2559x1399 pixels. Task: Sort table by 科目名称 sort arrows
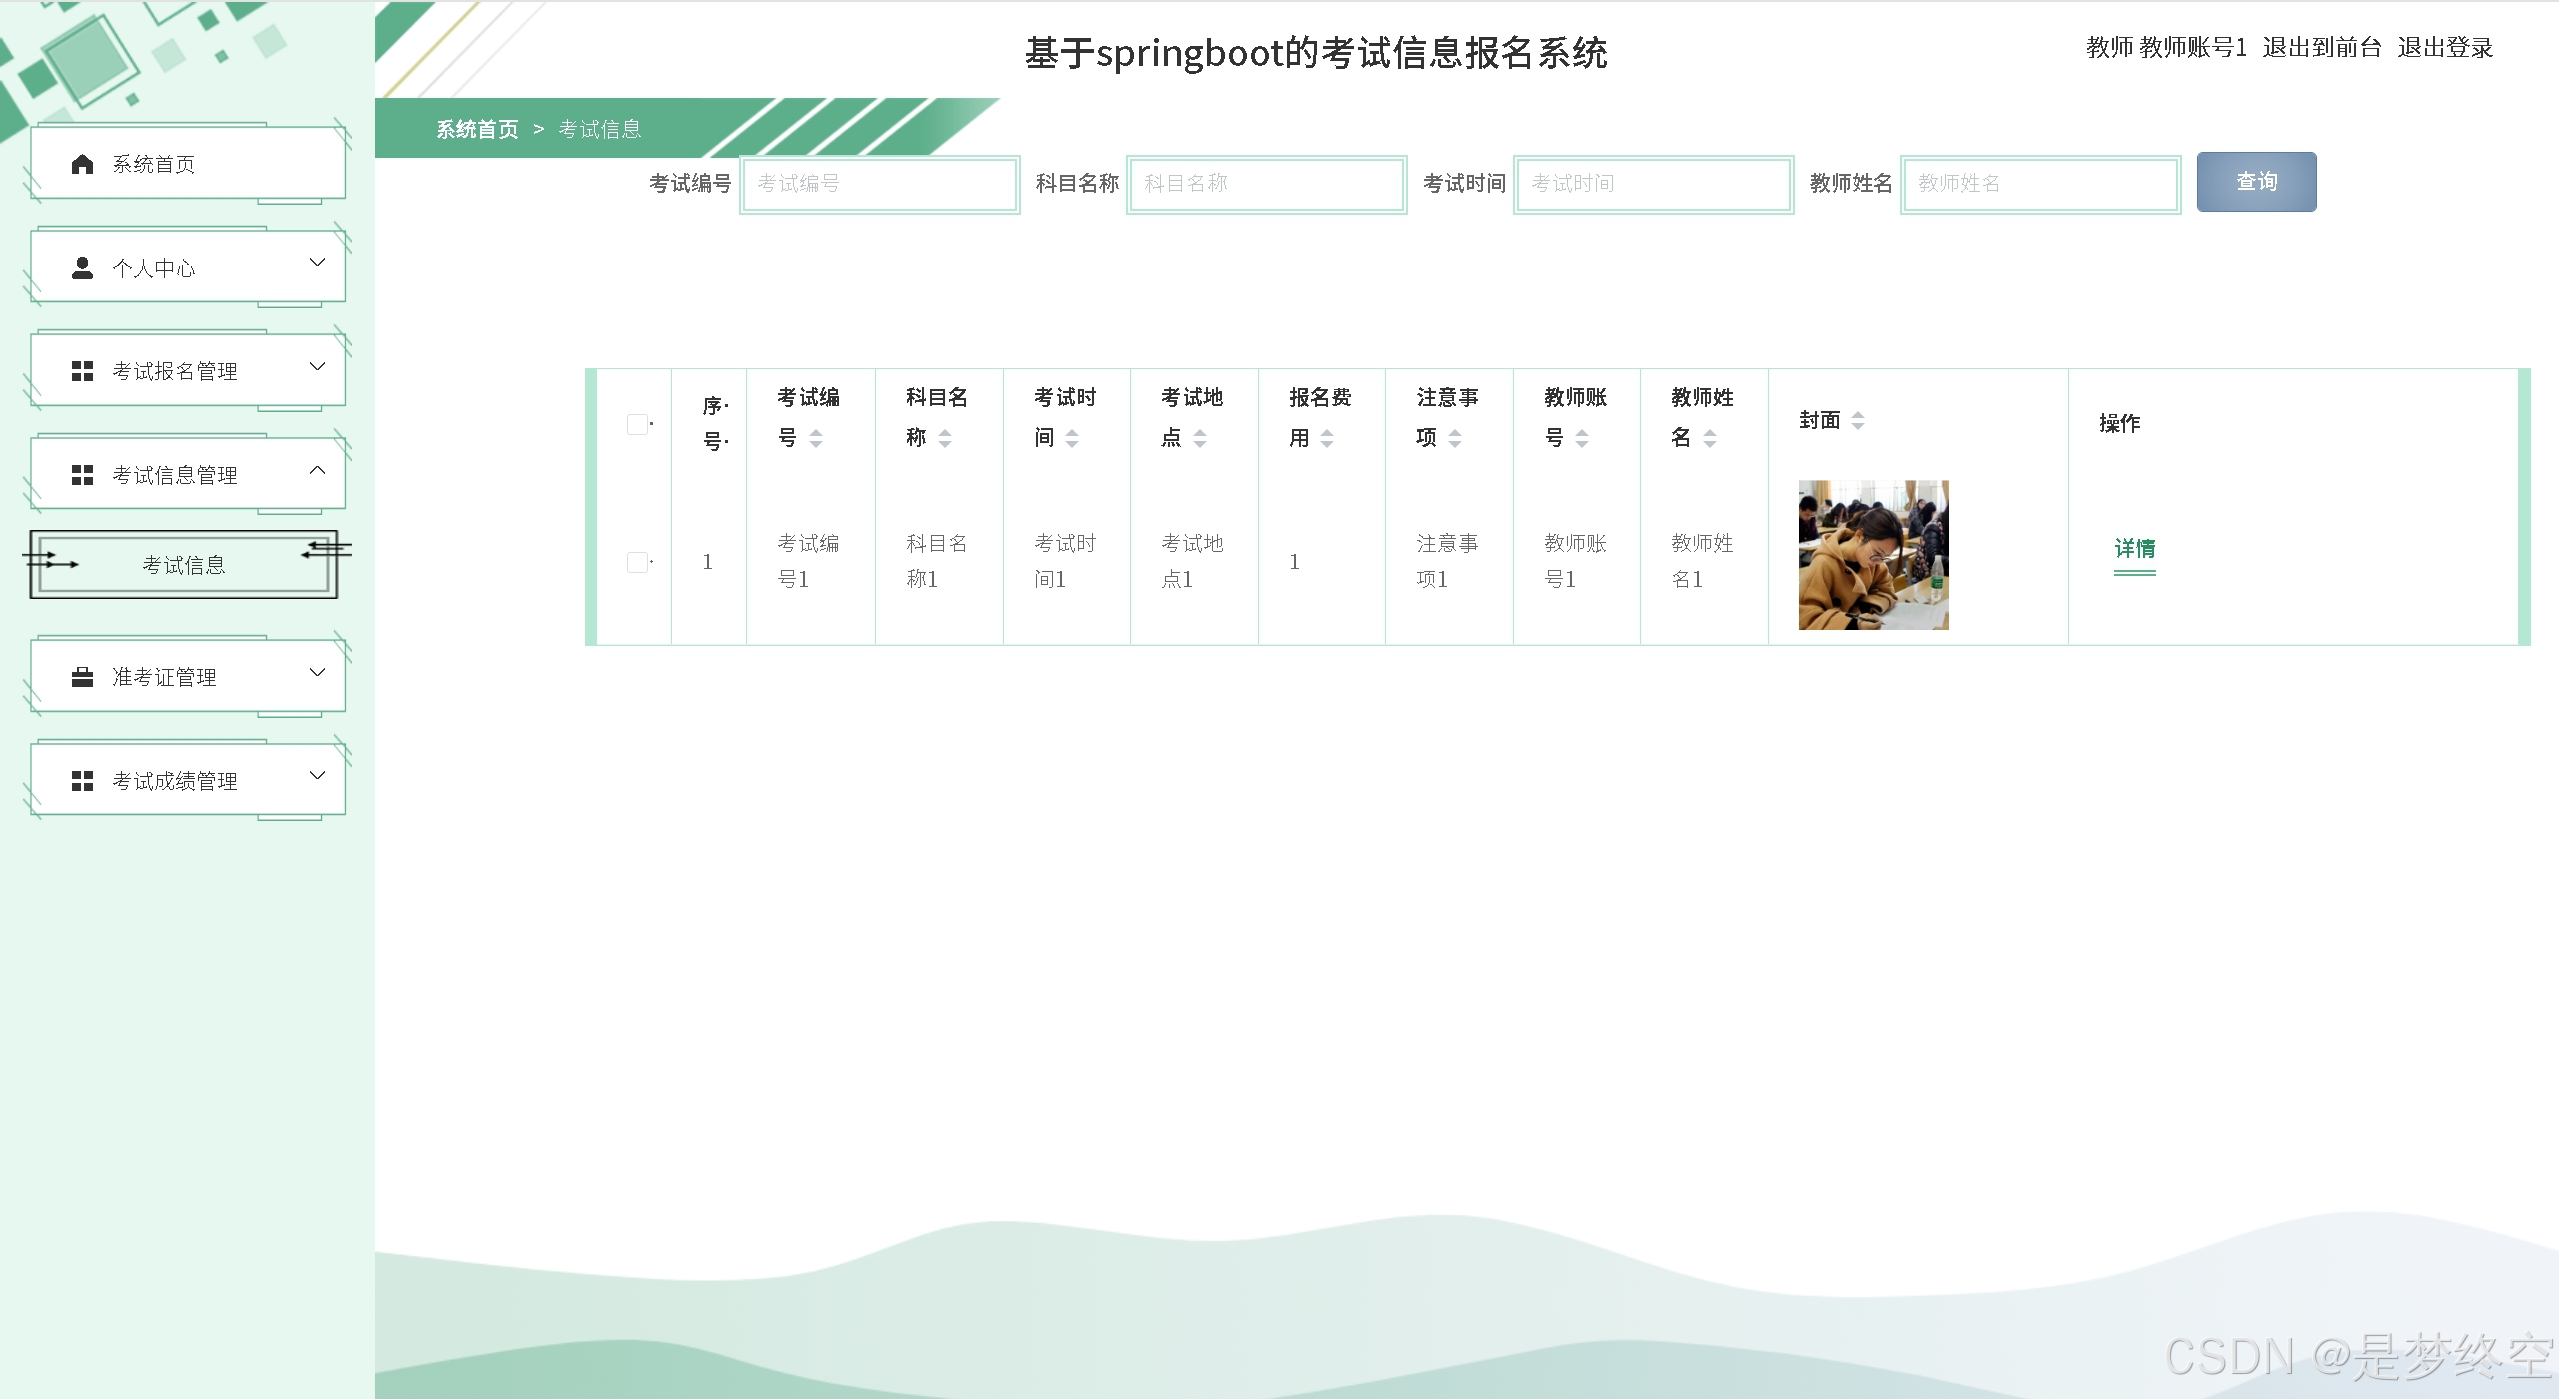pos(945,438)
